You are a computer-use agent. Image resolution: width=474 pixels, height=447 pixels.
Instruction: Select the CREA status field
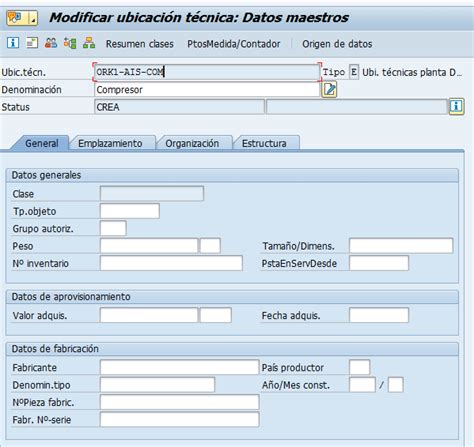click(179, 107)
